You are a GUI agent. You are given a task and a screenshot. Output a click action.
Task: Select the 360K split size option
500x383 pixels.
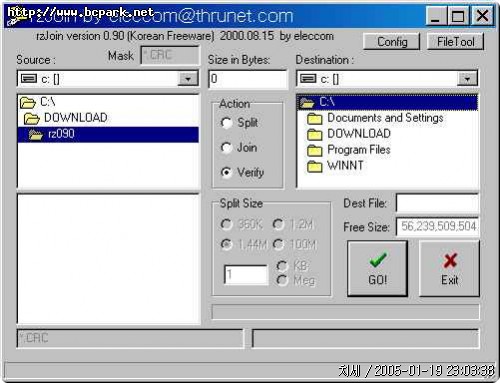tap(226, 224)
